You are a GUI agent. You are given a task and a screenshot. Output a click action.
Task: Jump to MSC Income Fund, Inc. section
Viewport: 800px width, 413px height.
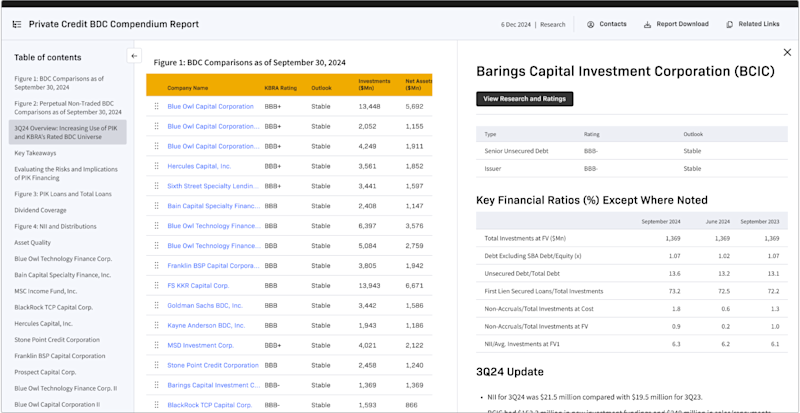[x=46, y=291]
